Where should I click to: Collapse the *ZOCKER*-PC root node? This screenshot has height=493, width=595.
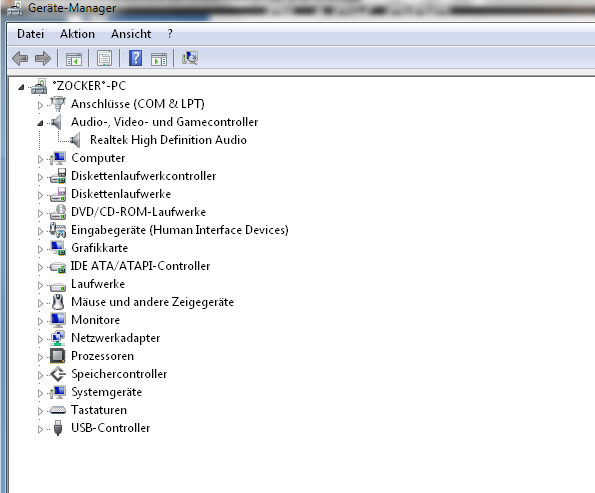pos(21,88)
